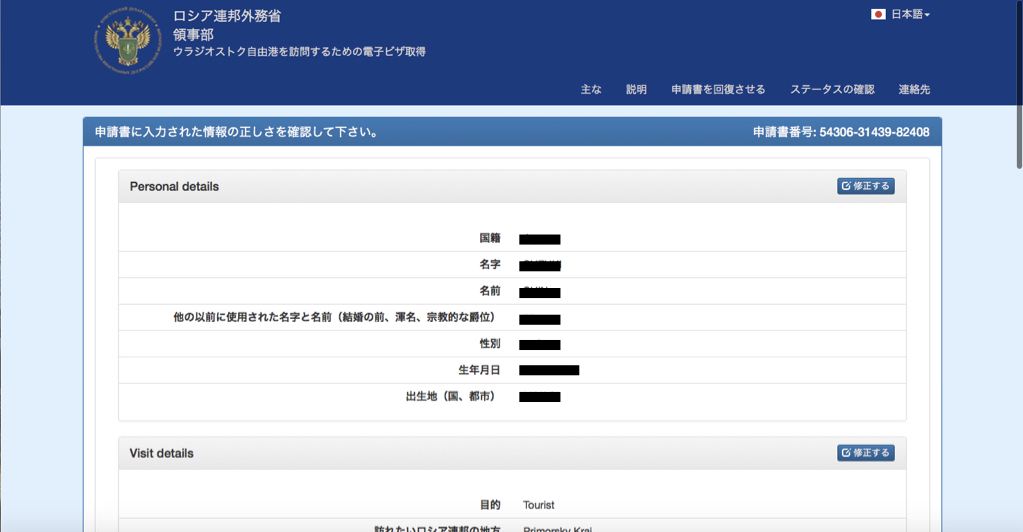Navigate to 連絡先
This screenshot has width=1023, height=532.
pos(914,89)
